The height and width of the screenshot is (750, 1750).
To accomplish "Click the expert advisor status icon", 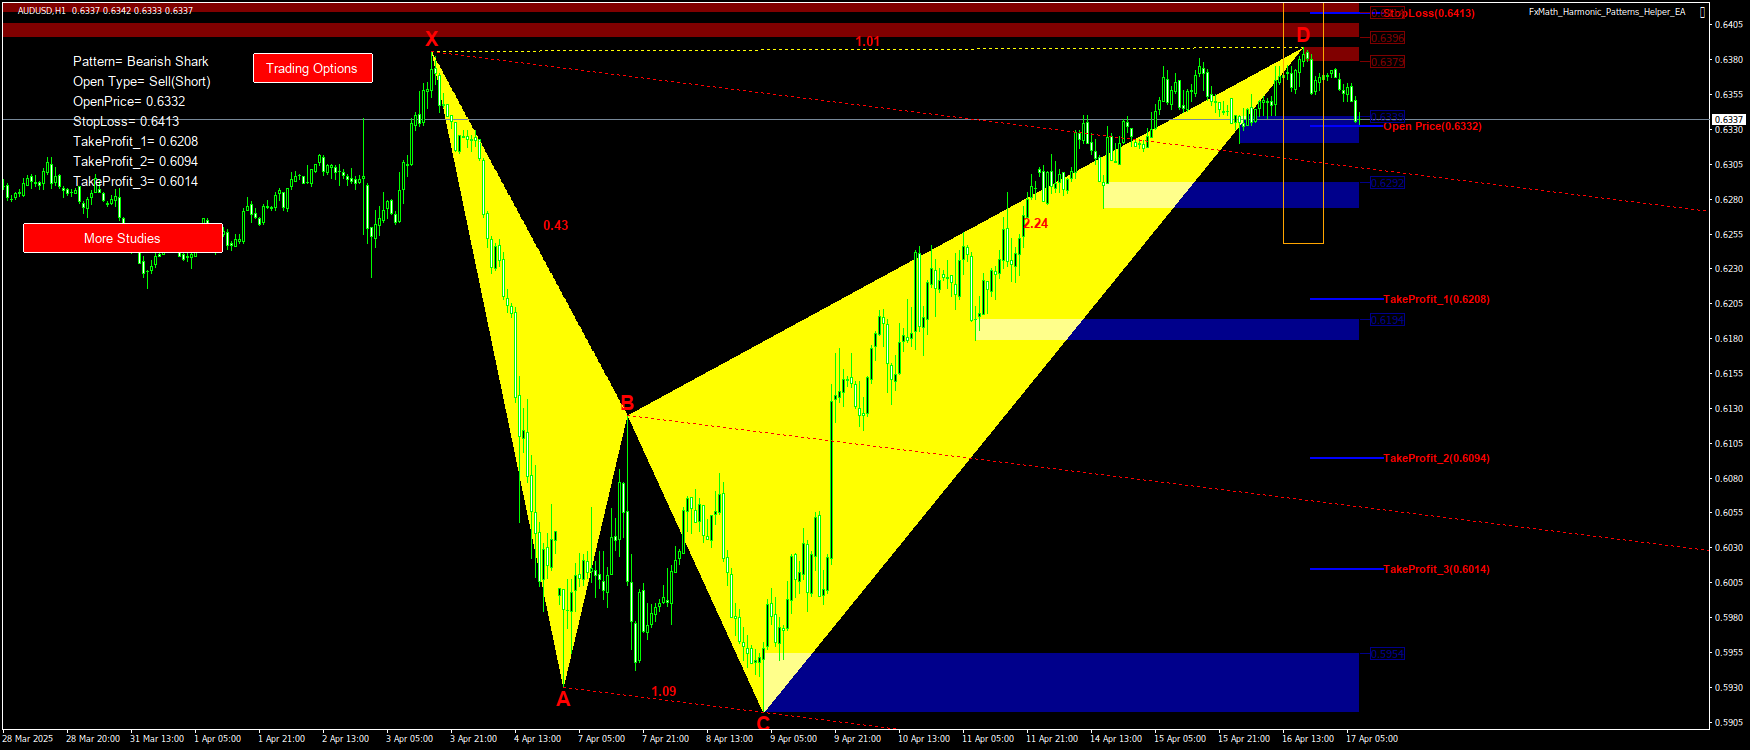I will (x=1703, y=12).
